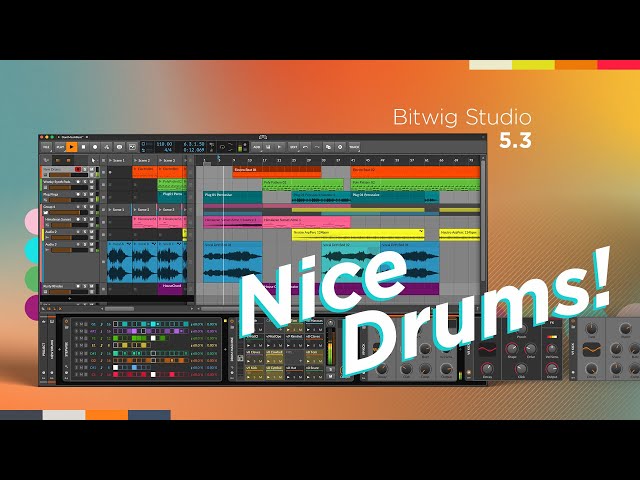The height and width of the screenshot is (480, 640).
Task: Click bar 9 on the arranger ruler
Action: coord(233,160)
